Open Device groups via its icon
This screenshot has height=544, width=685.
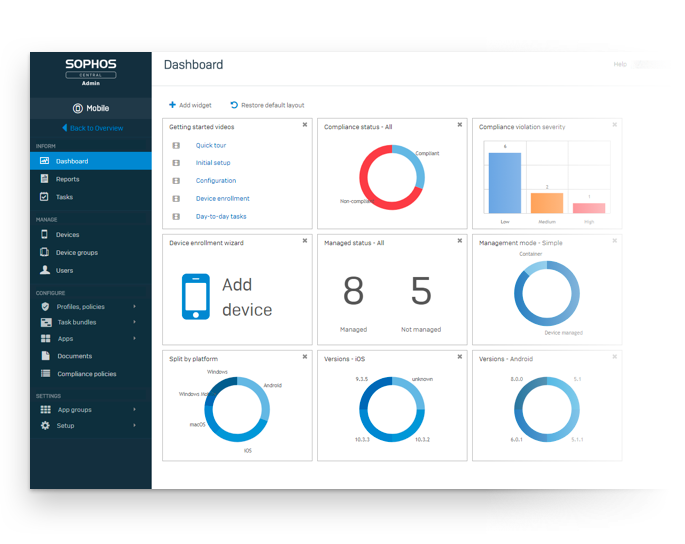click(45, 253)
